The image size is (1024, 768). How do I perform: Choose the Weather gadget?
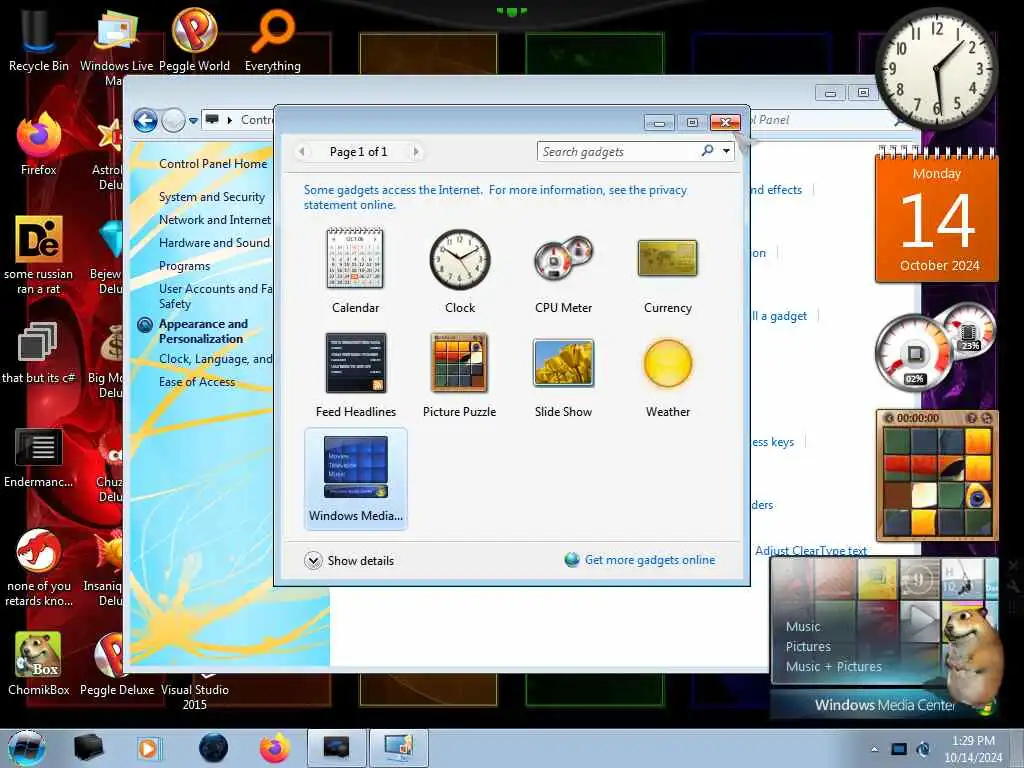point(667,375)
